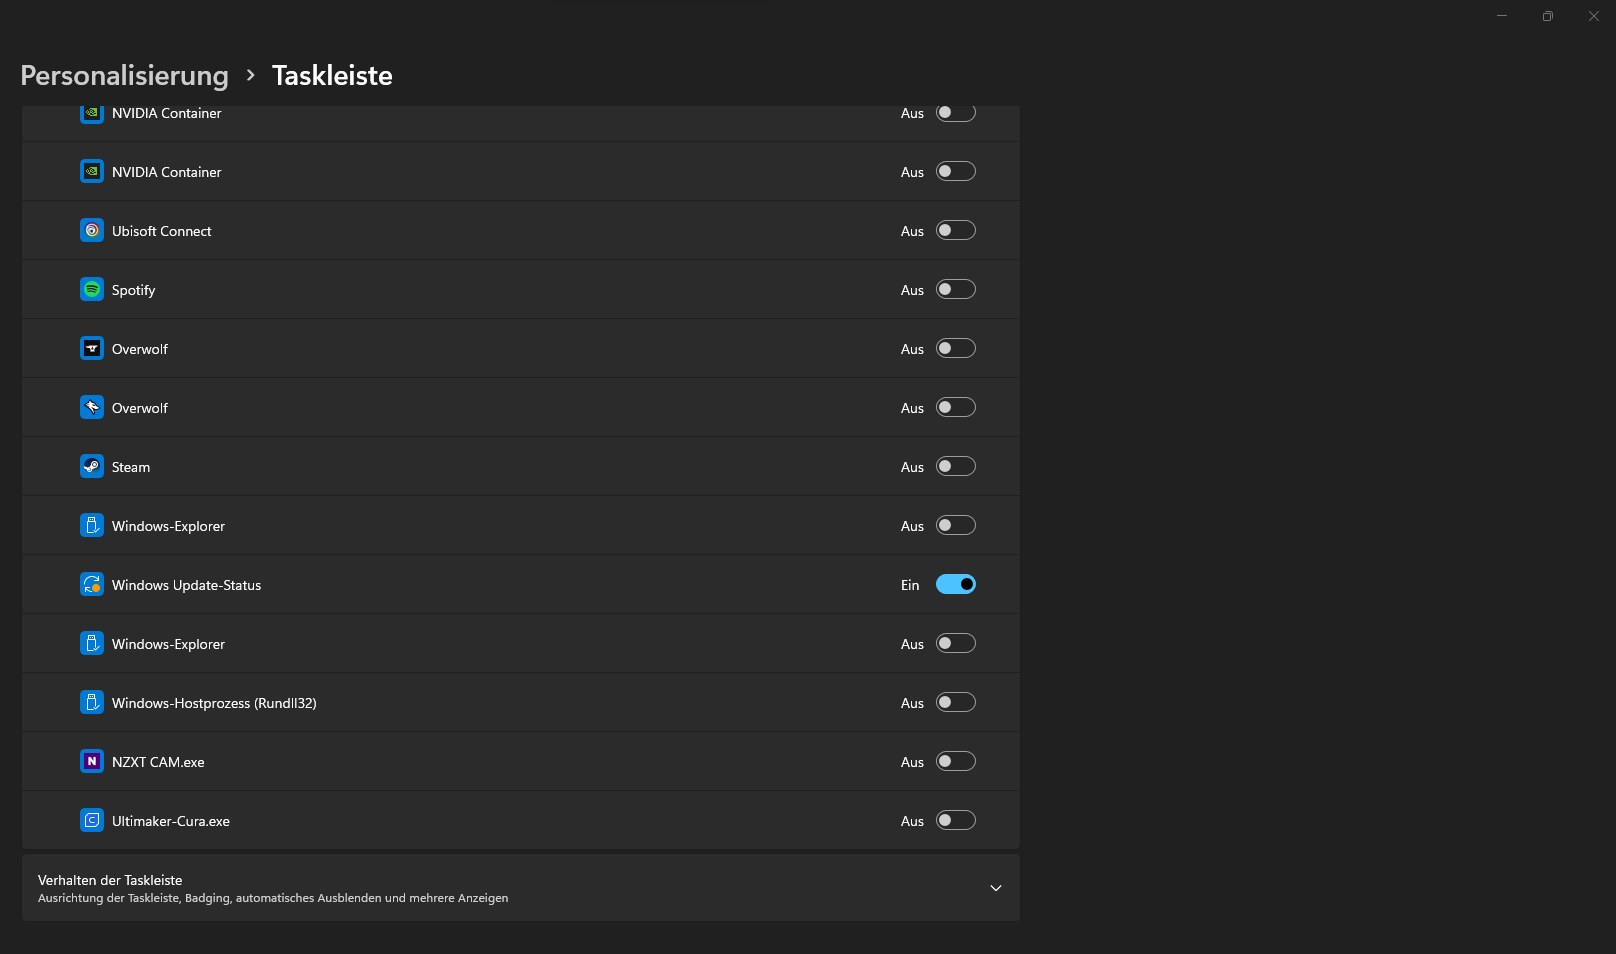Click the NZXT CAM.exe icon
This screenshot has height=954, width=1616.
pos(92,761)
